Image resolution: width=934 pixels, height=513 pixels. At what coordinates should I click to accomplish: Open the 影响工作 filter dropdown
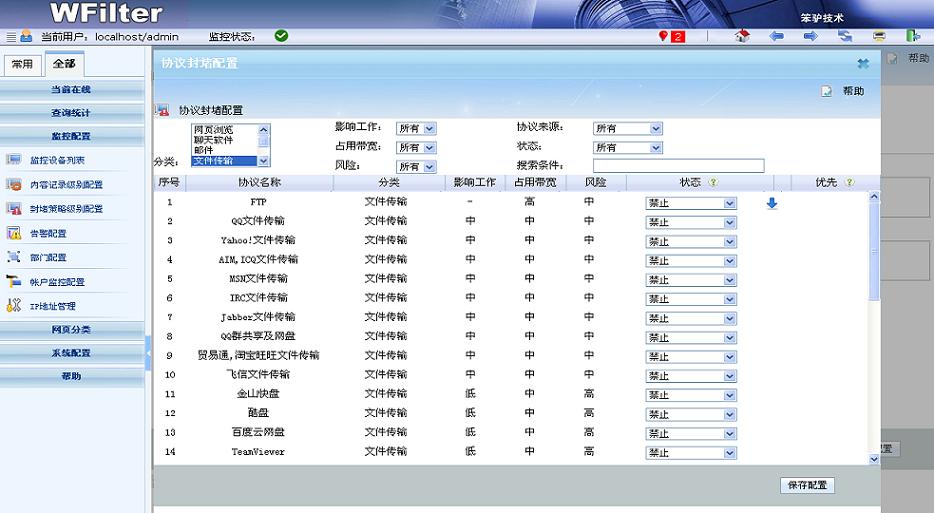tap(416, 128)
